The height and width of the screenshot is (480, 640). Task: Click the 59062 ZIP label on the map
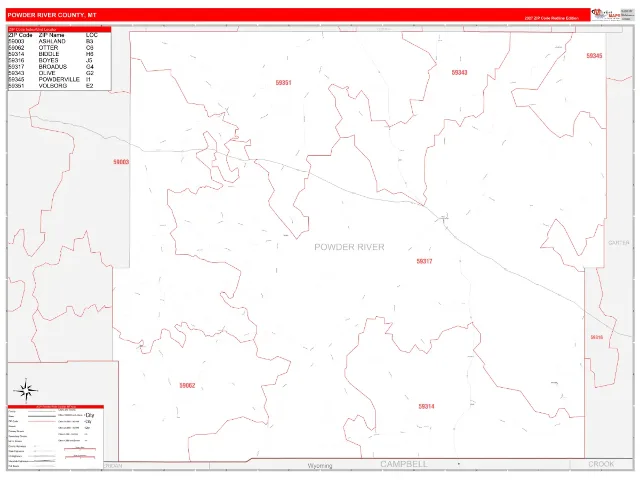[x=187, y=385]
